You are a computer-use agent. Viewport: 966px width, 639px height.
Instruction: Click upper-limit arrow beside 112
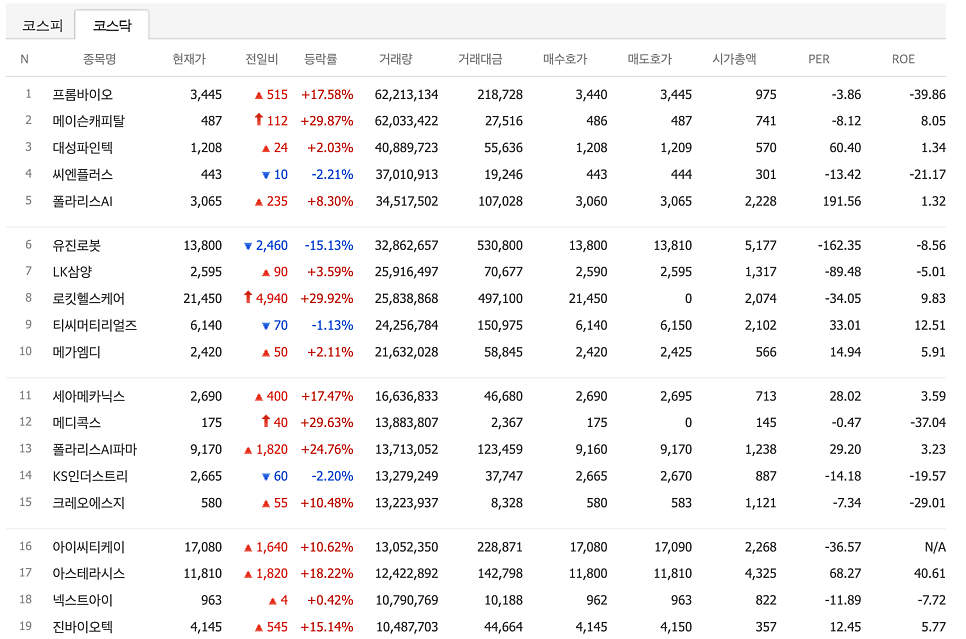[259, 120]
